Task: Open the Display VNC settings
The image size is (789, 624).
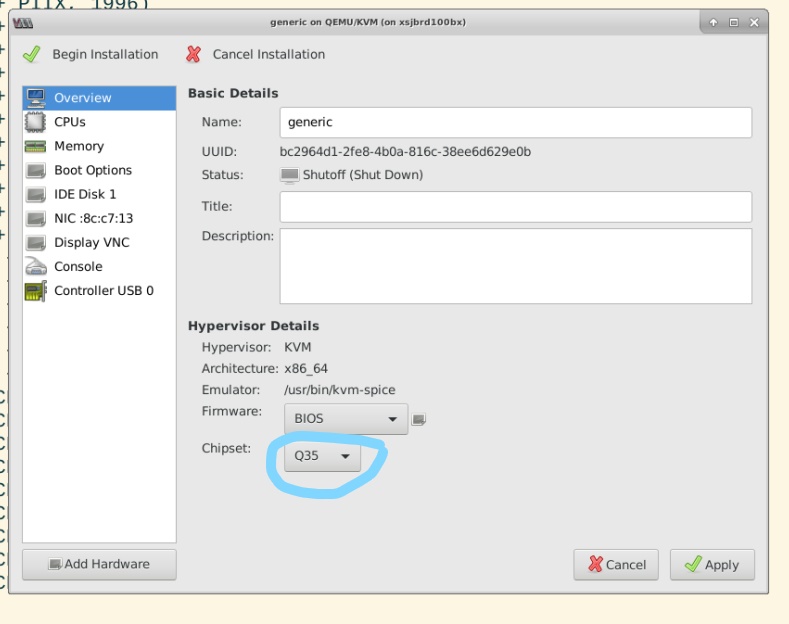Action: (91, 242)
